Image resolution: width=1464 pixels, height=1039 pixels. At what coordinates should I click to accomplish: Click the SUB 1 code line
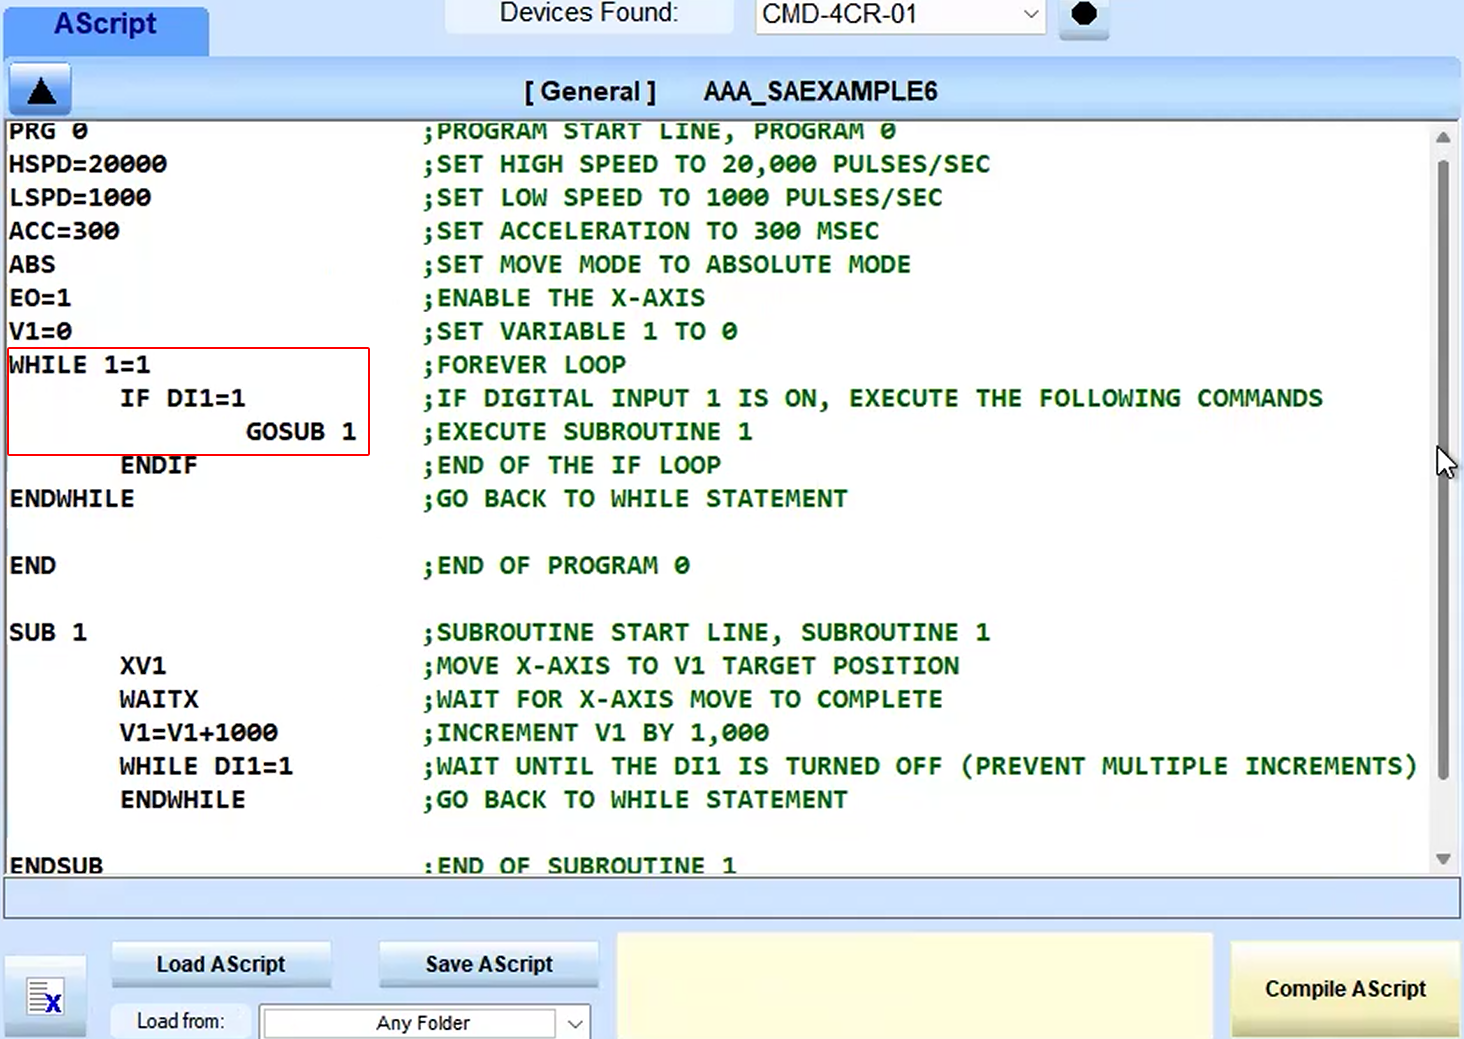48,633
